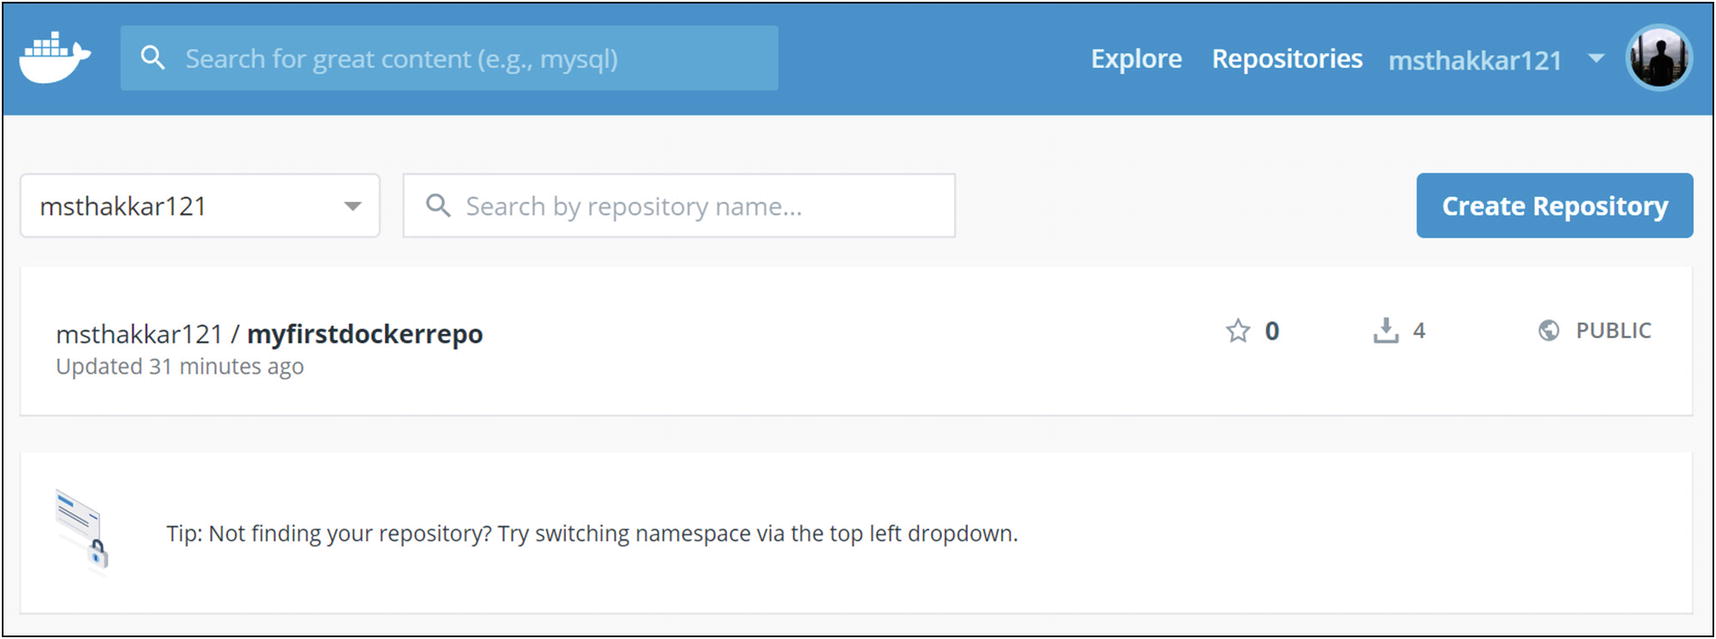Expand the msthakkar121 account menu arrow

1596,59
